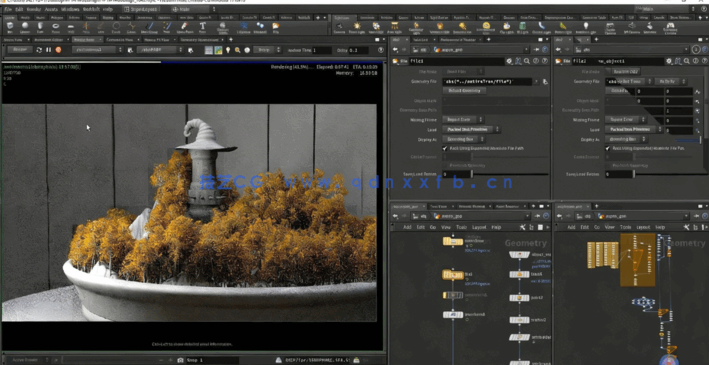Toggle the pause render button
This screenshot has height=365, width=709.
tap(49, 50)
